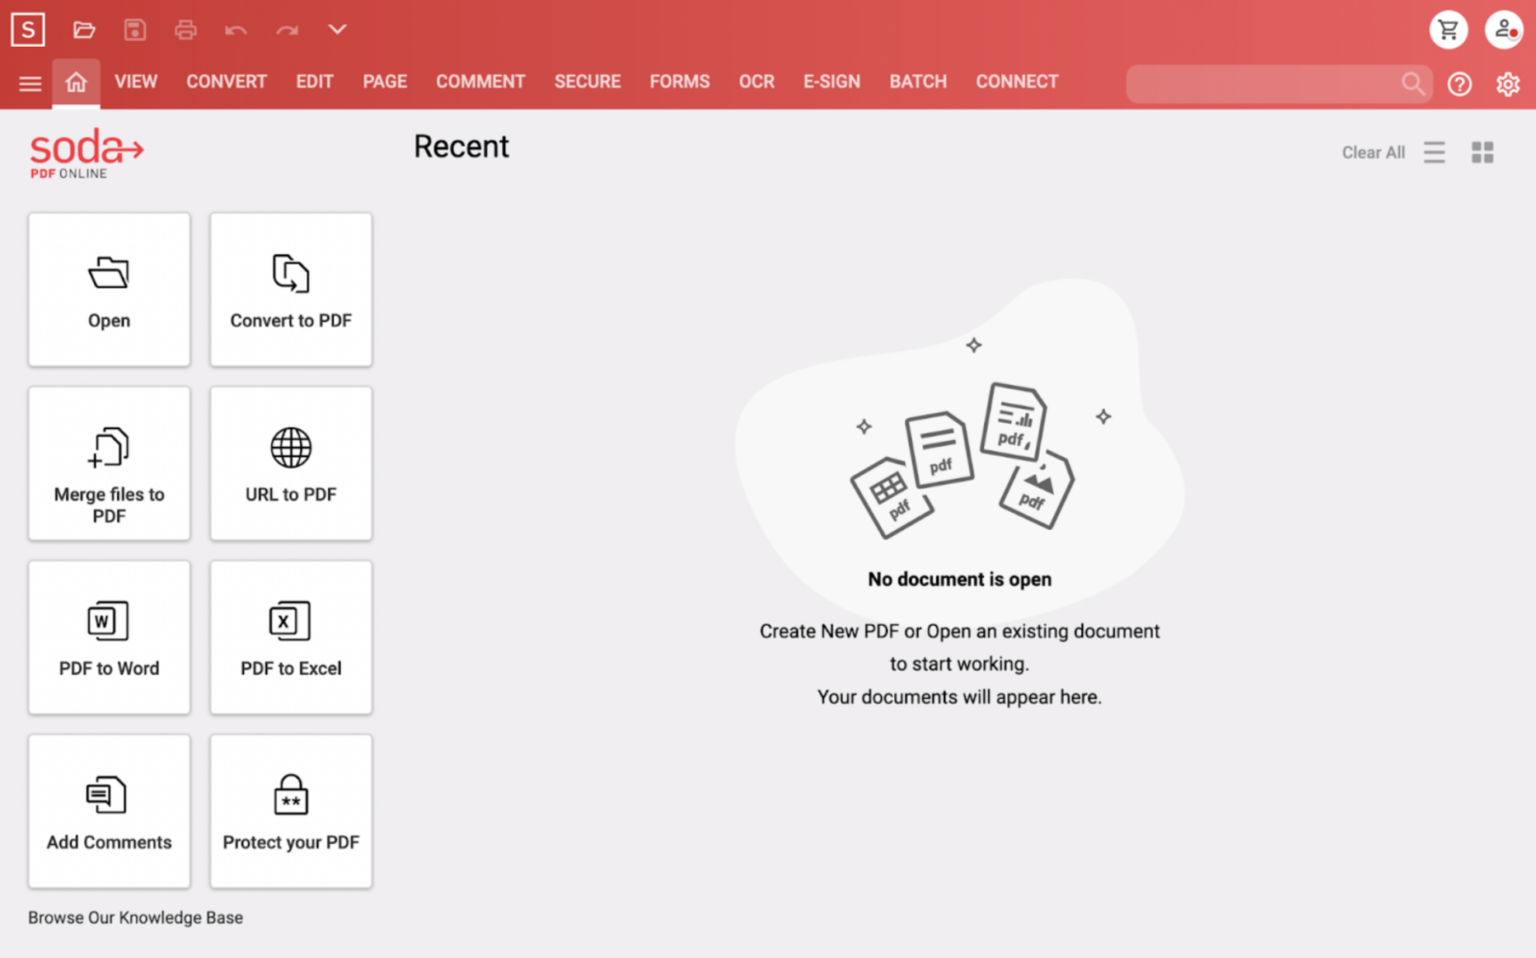Click the print icon in the toolbar

tap(185, 29)
